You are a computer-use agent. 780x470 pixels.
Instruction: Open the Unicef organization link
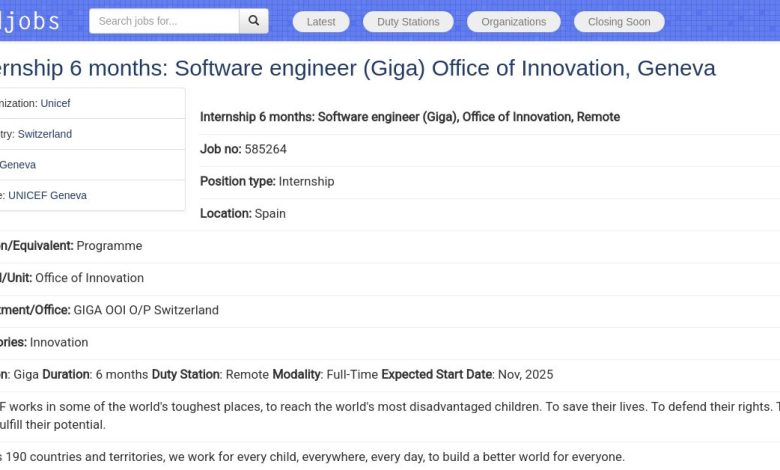[x=55, y=103]
